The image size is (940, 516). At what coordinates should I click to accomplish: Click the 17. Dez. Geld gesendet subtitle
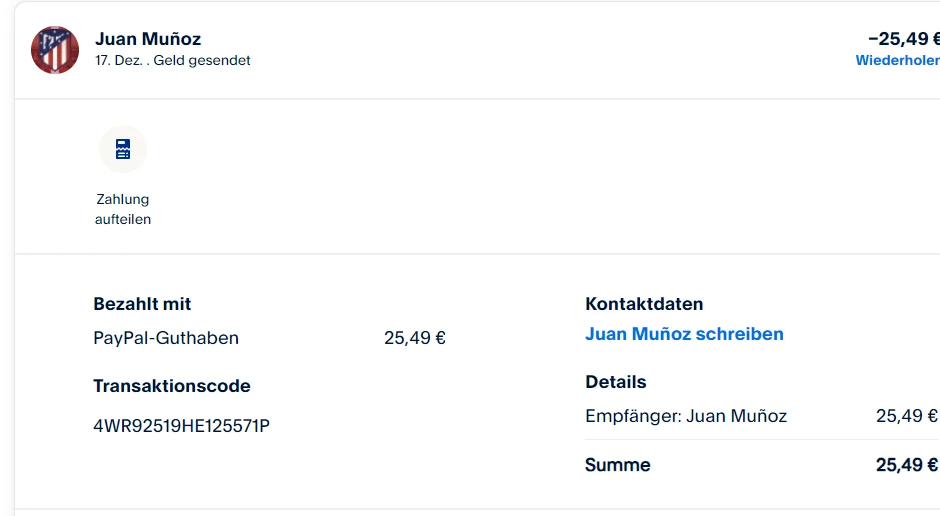click(173, 60)
